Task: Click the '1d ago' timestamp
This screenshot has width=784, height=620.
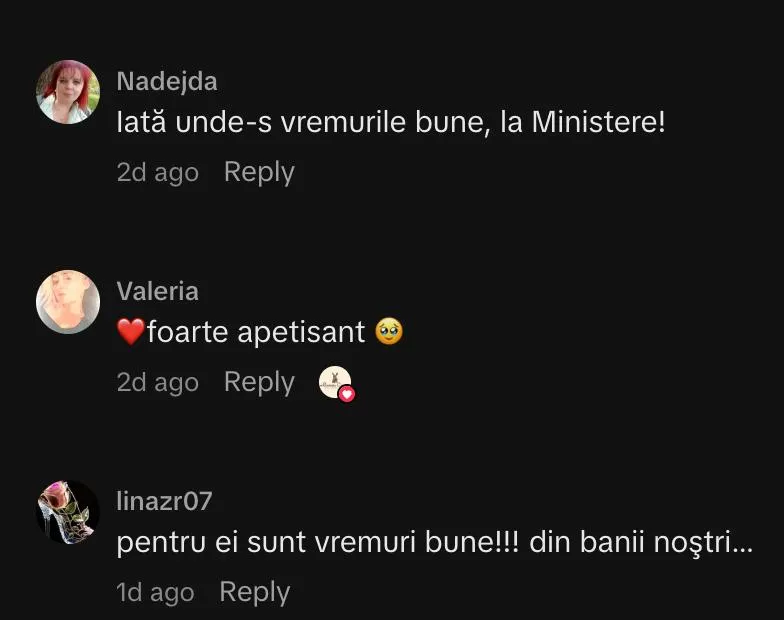Action: point(156,592)
